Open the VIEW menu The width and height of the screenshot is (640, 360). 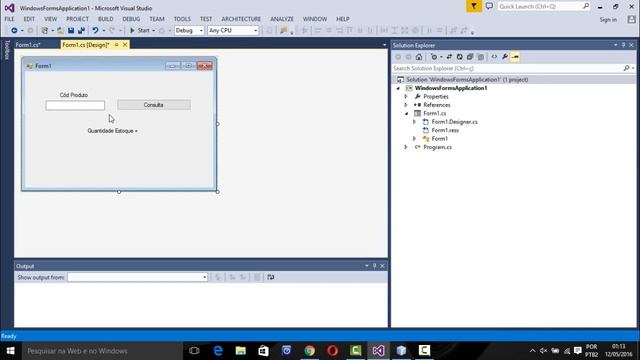(x=51, y=19)
